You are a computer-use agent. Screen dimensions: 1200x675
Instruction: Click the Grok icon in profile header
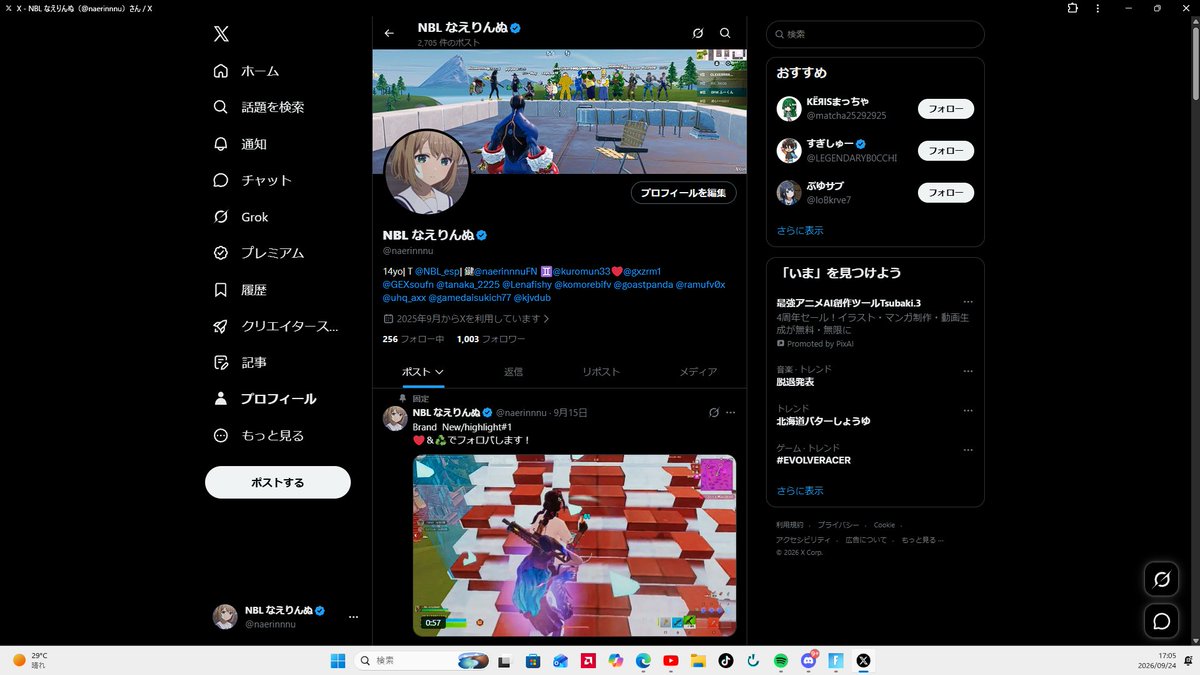(698, 33)
